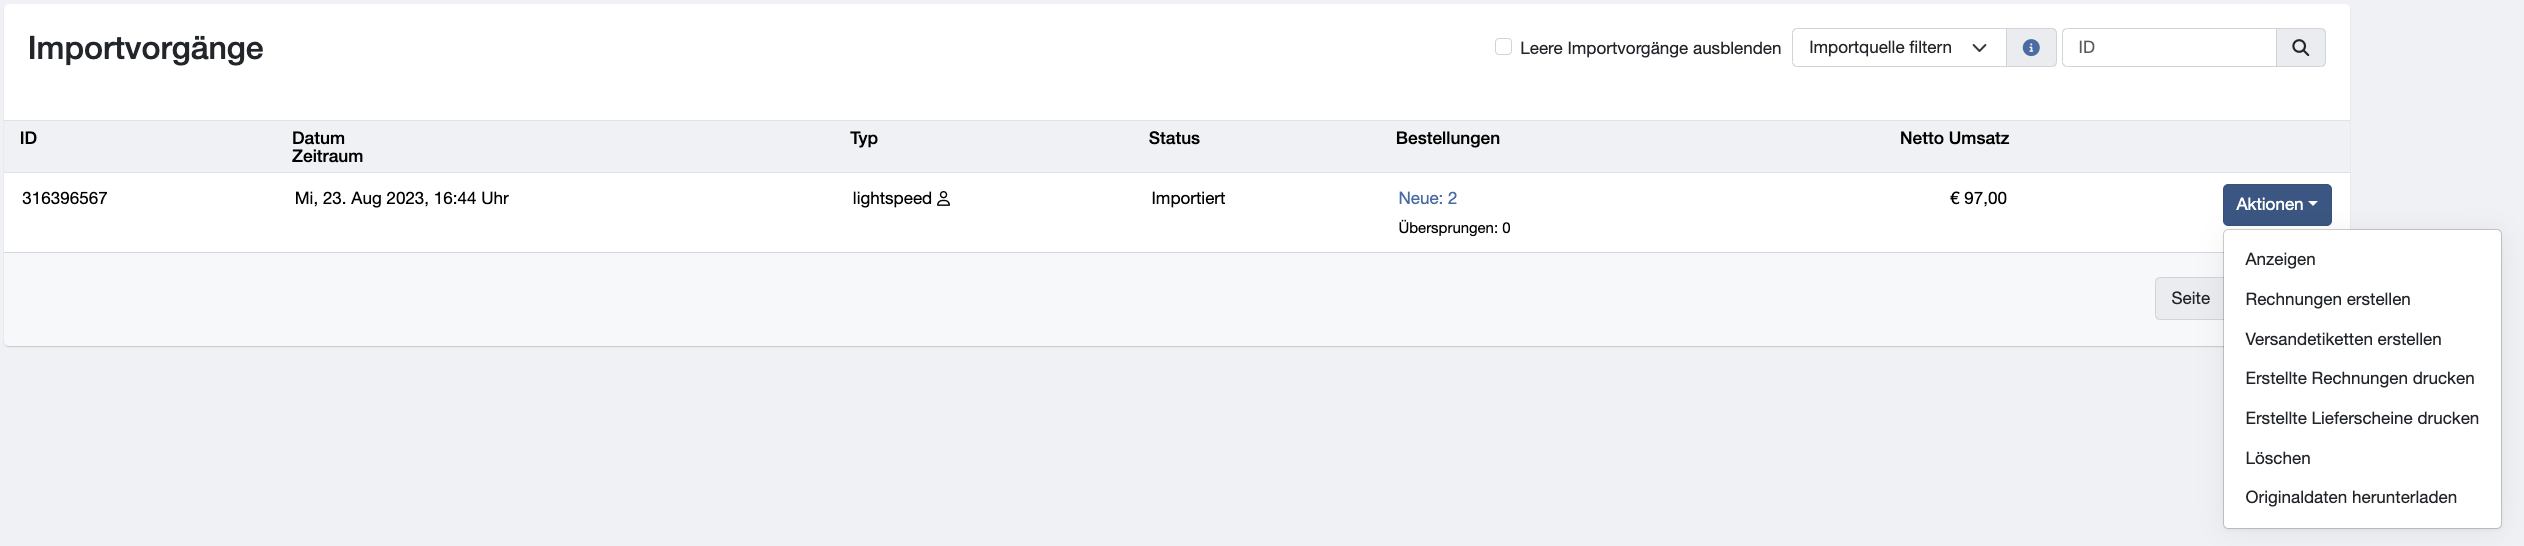This screenshot has height=546, width=2524.
Task: Select Anzeigen from the actions menu
Action: coord(2280,259)
